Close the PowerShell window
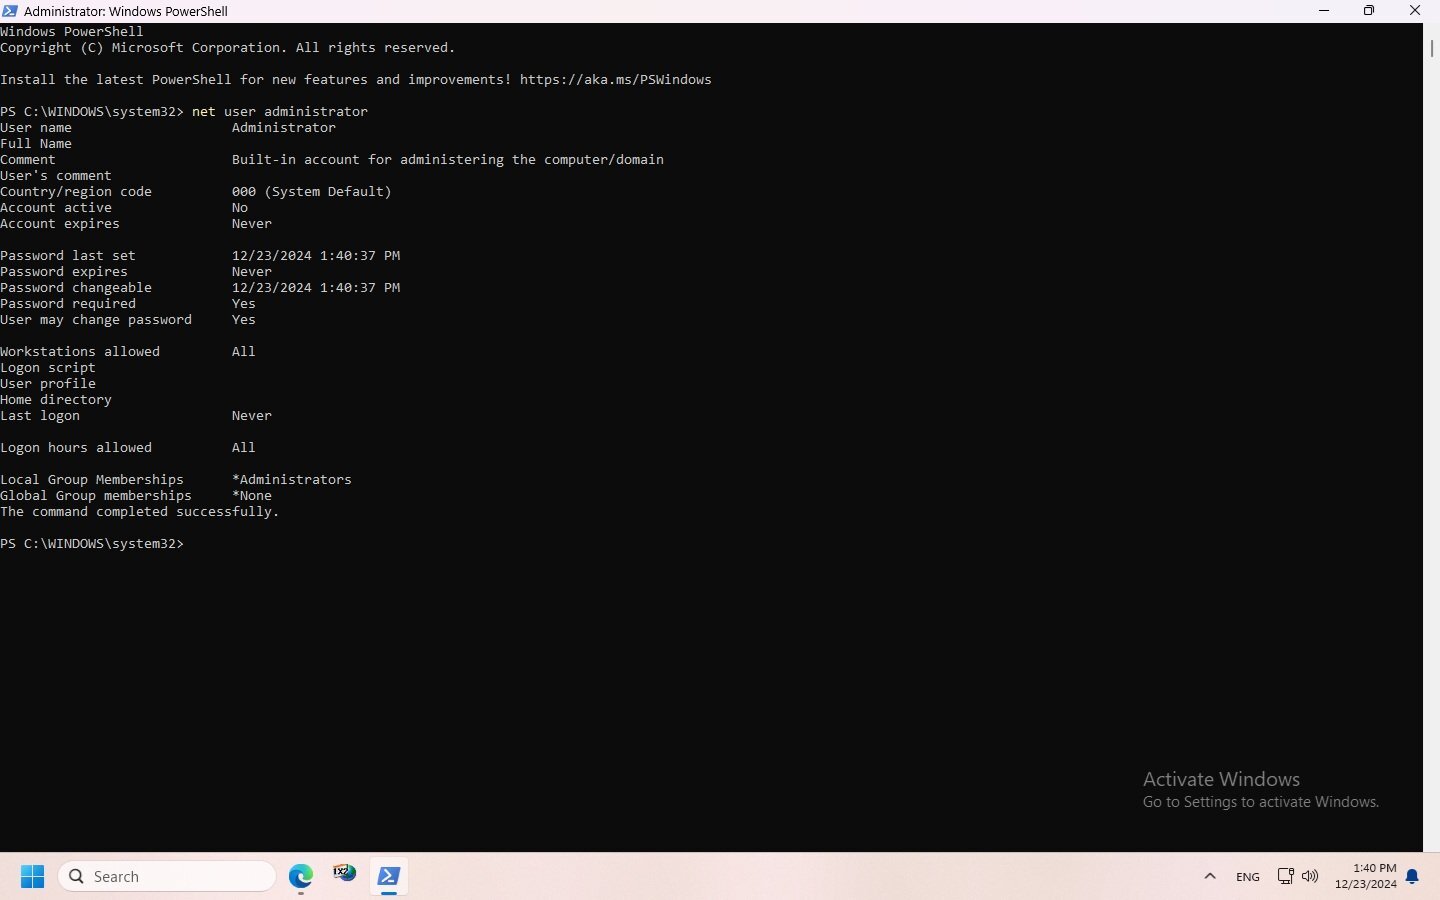This screenshot has width=1440, height=900. pyautogui.click(x=1415, y=11)
